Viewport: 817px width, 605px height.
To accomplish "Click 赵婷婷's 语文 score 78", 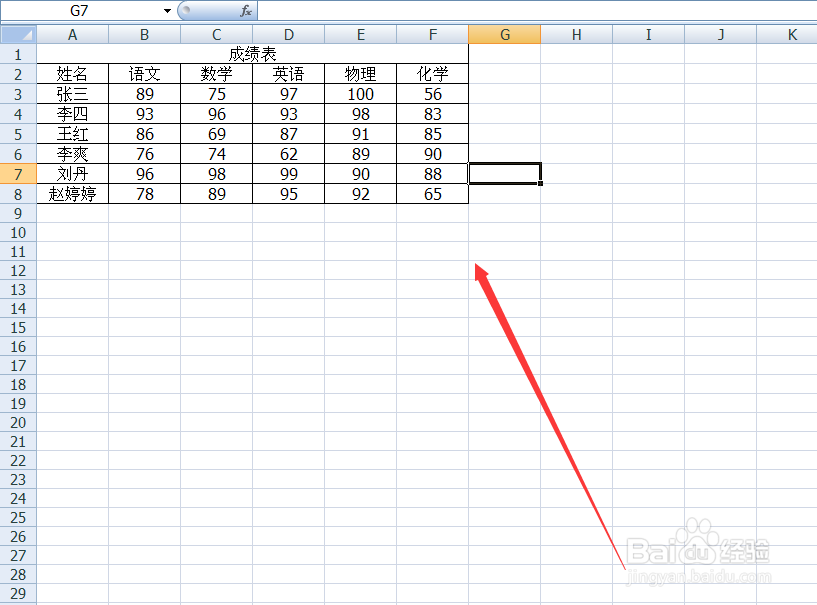I will pos(144,194).
